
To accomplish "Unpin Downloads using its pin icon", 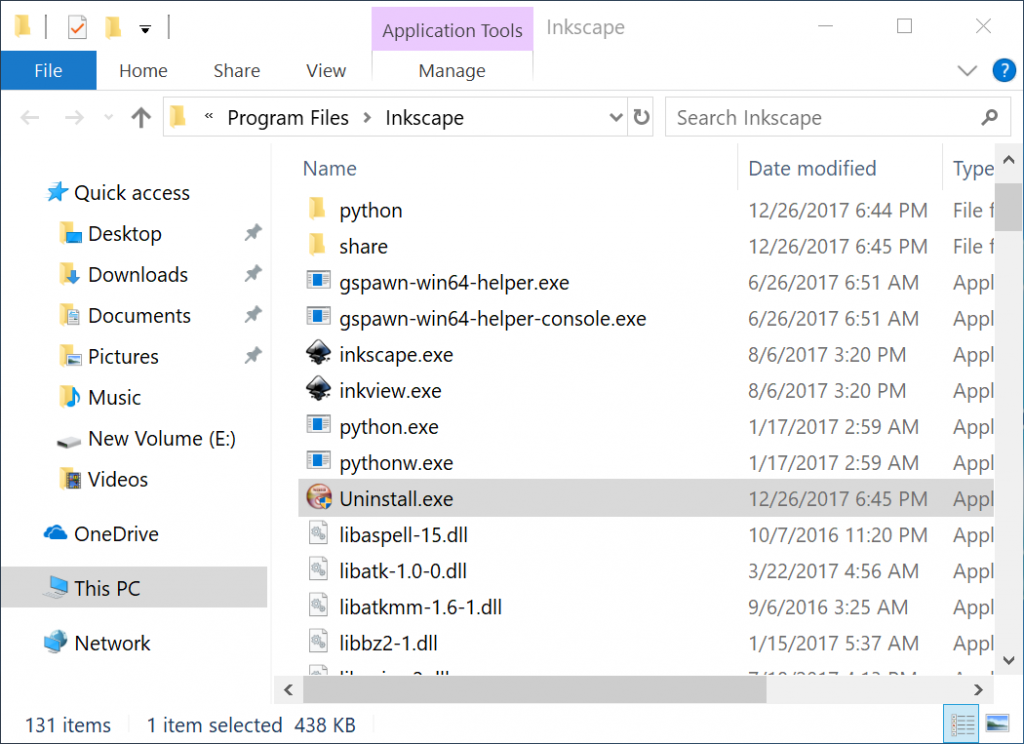I will click(253, 274).
